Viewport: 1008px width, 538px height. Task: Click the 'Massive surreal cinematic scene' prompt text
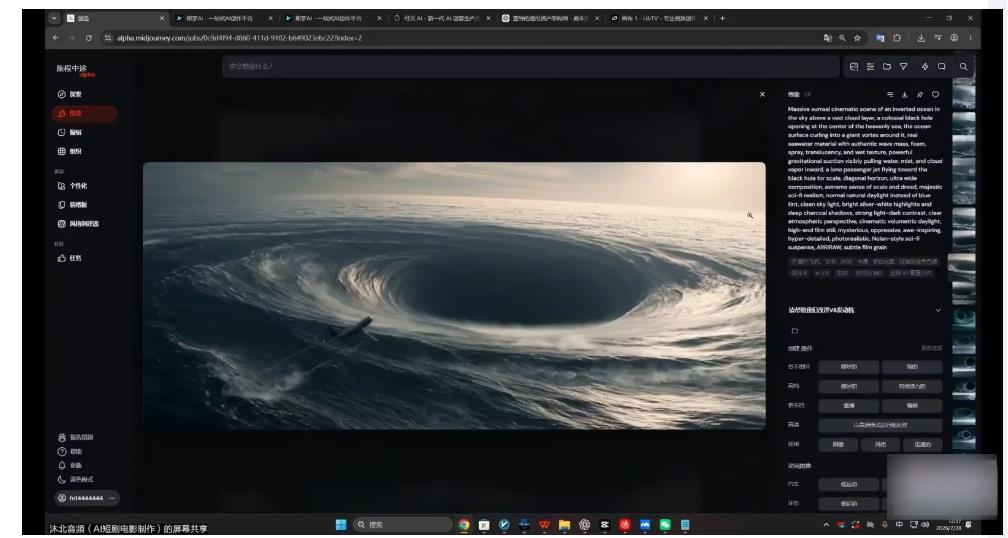(865, 178)
